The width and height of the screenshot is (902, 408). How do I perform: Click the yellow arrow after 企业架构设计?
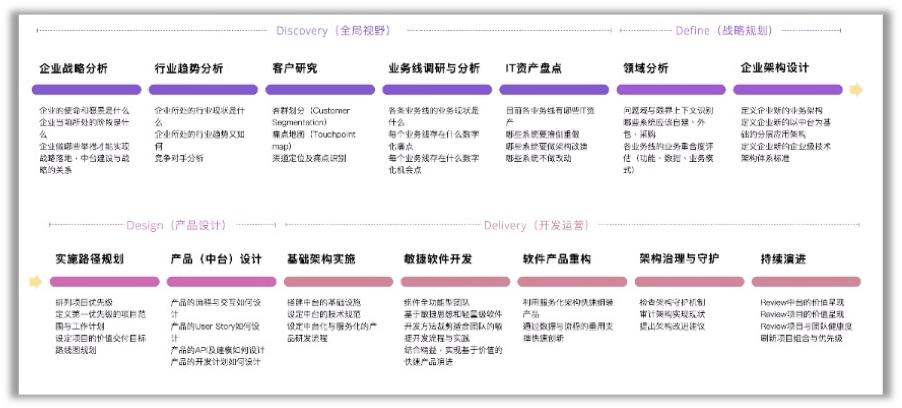(x=856, y=90)
